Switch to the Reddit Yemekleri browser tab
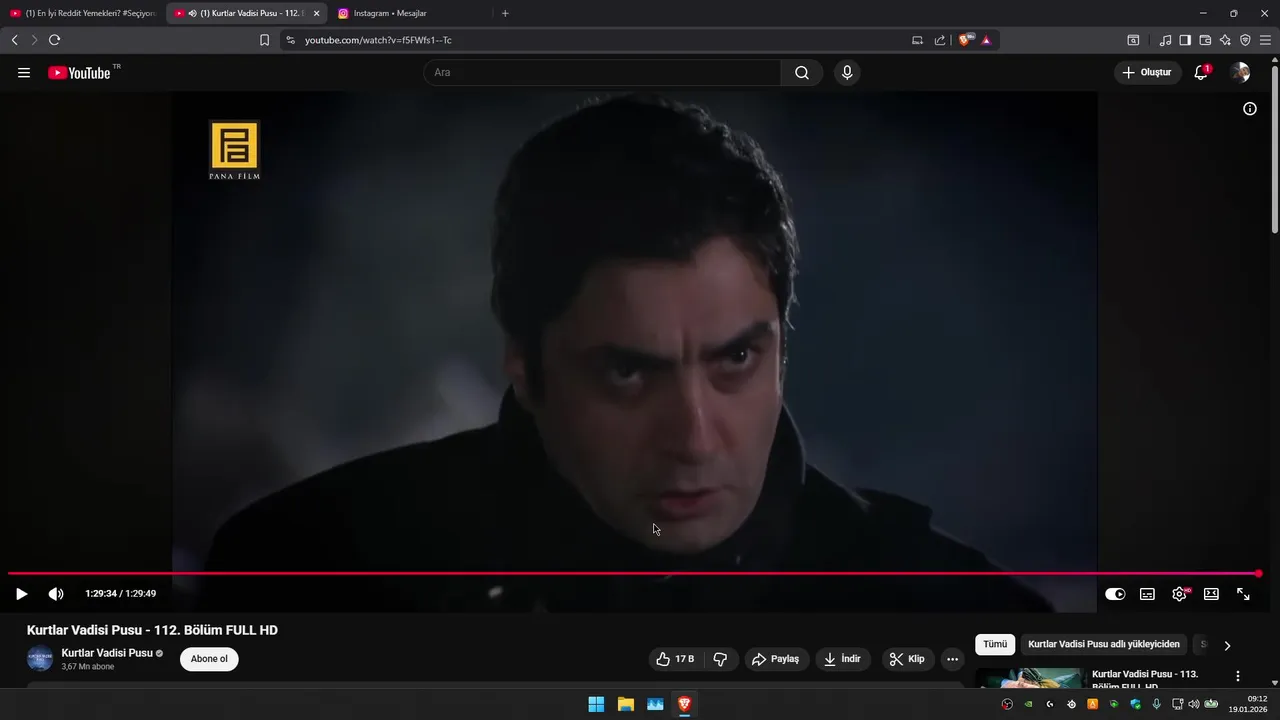 point(84,13)
